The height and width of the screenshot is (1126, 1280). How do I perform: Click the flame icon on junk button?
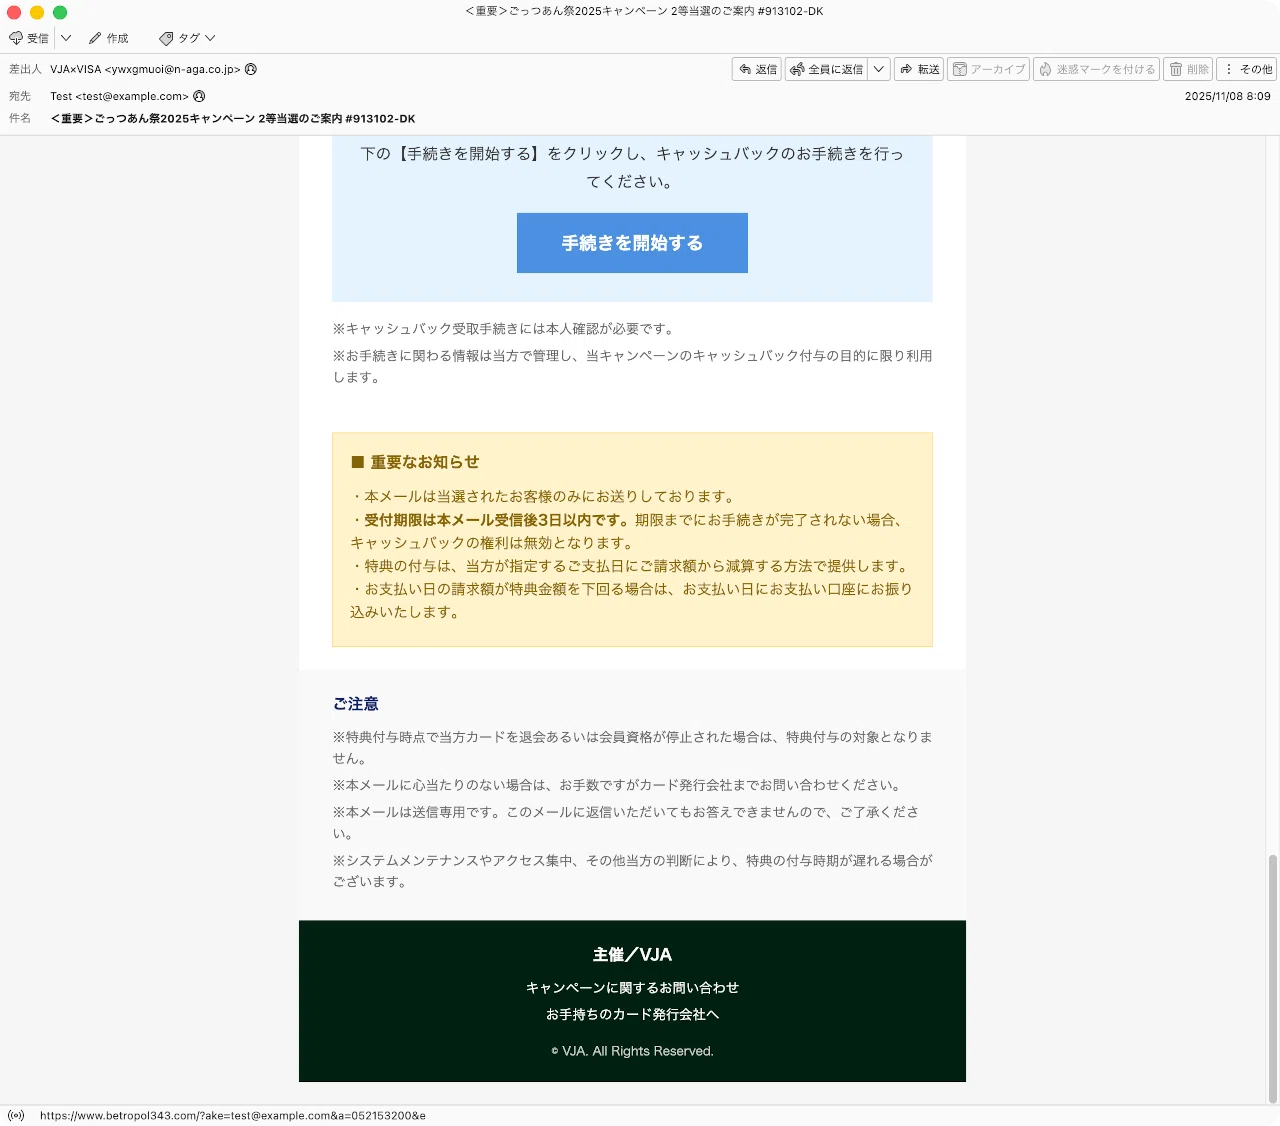point(1045,69)
